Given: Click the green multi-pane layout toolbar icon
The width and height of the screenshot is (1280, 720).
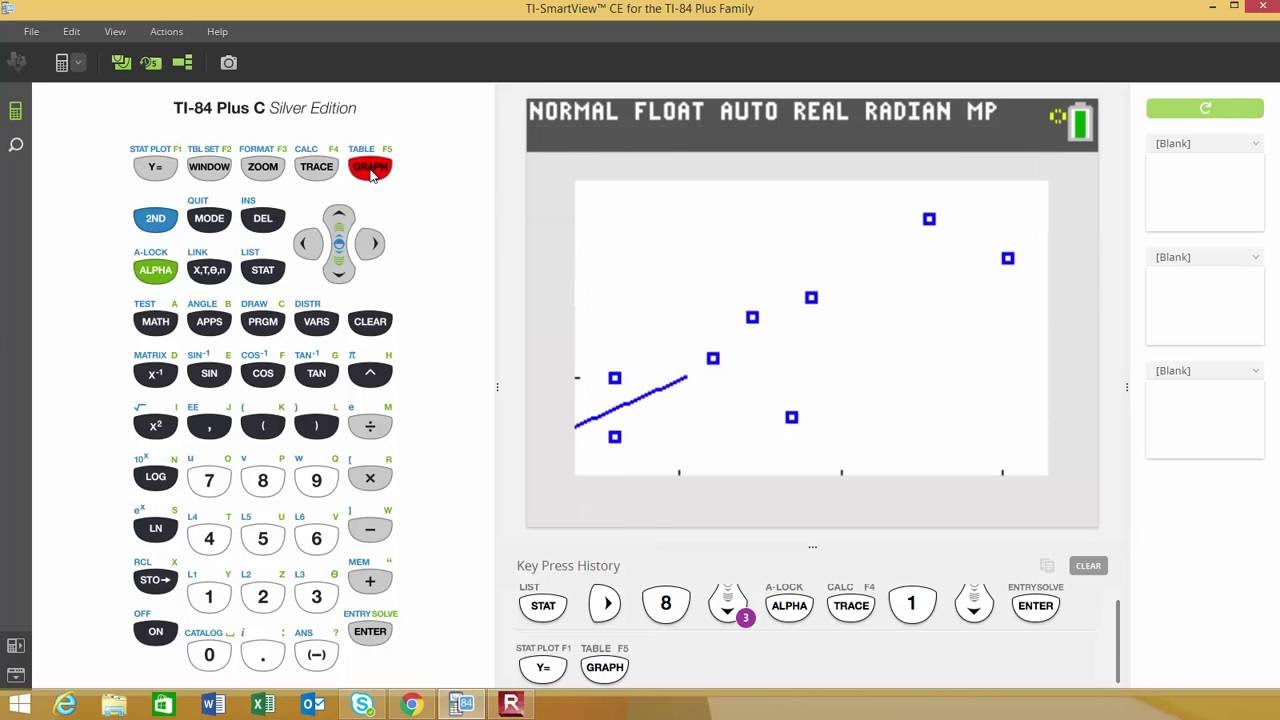Looking at the screenshot, I should click(x=182, y=62).
